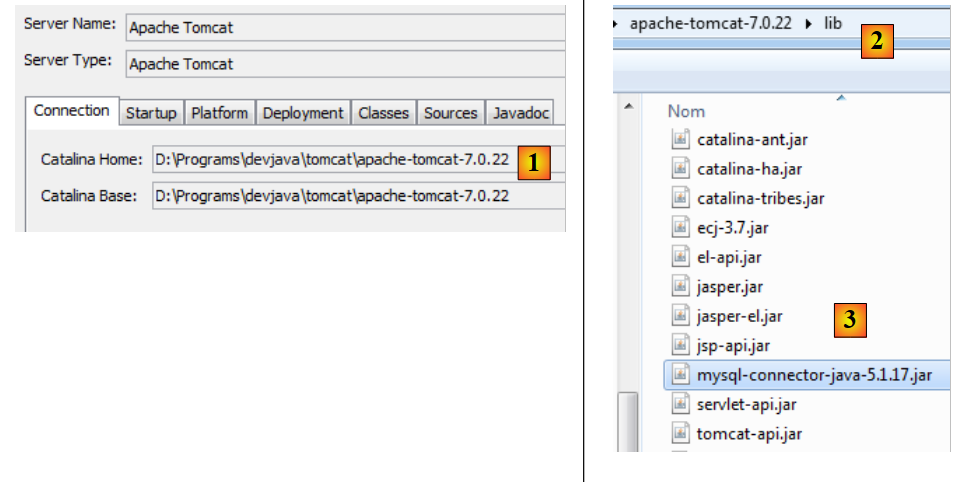
Task: Select the Deployment tab
Action: click(303, 113)
